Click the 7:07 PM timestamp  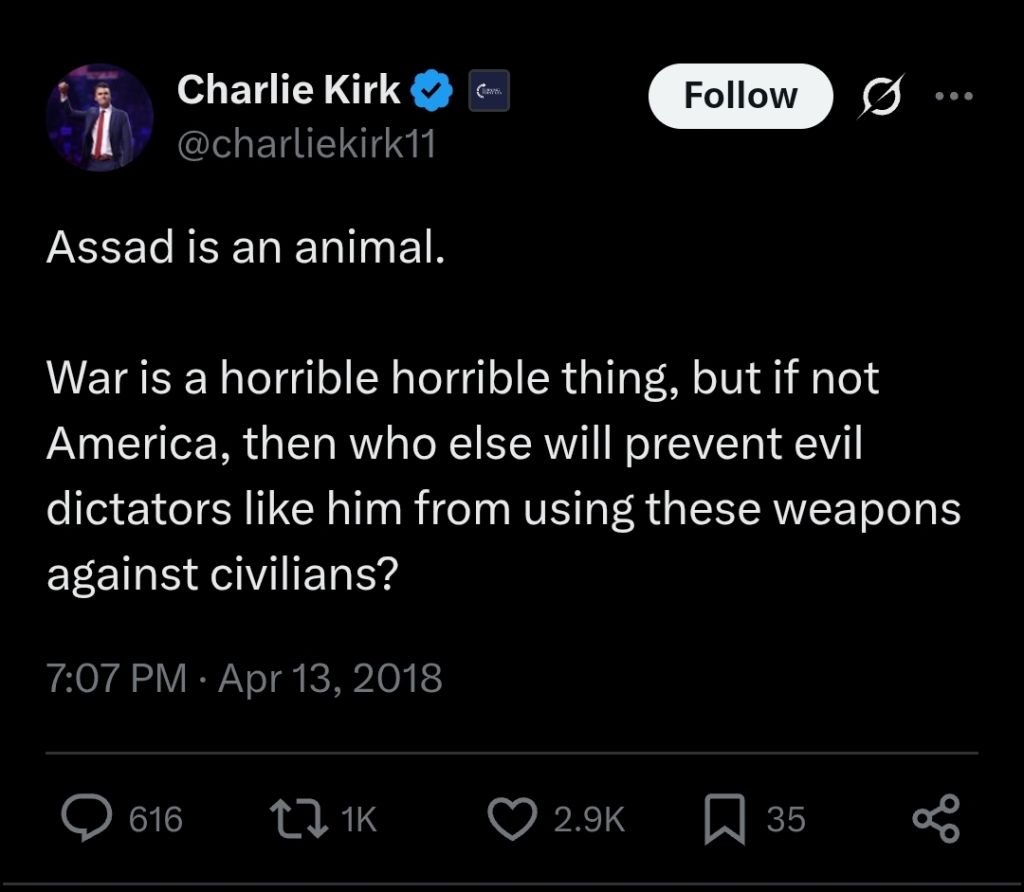[116, 678]
